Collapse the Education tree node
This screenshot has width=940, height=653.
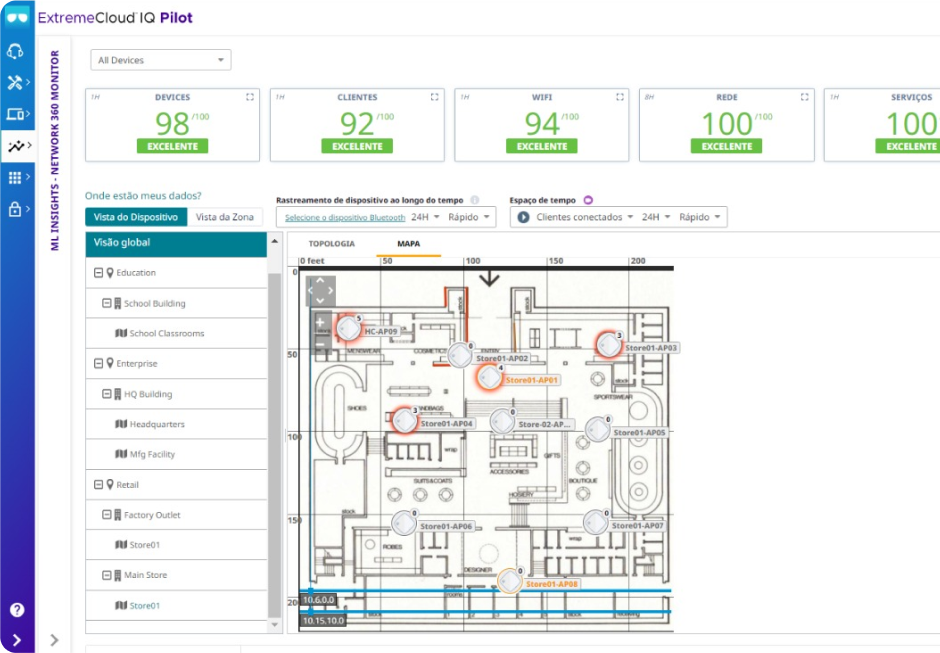[x=98, y=273]
